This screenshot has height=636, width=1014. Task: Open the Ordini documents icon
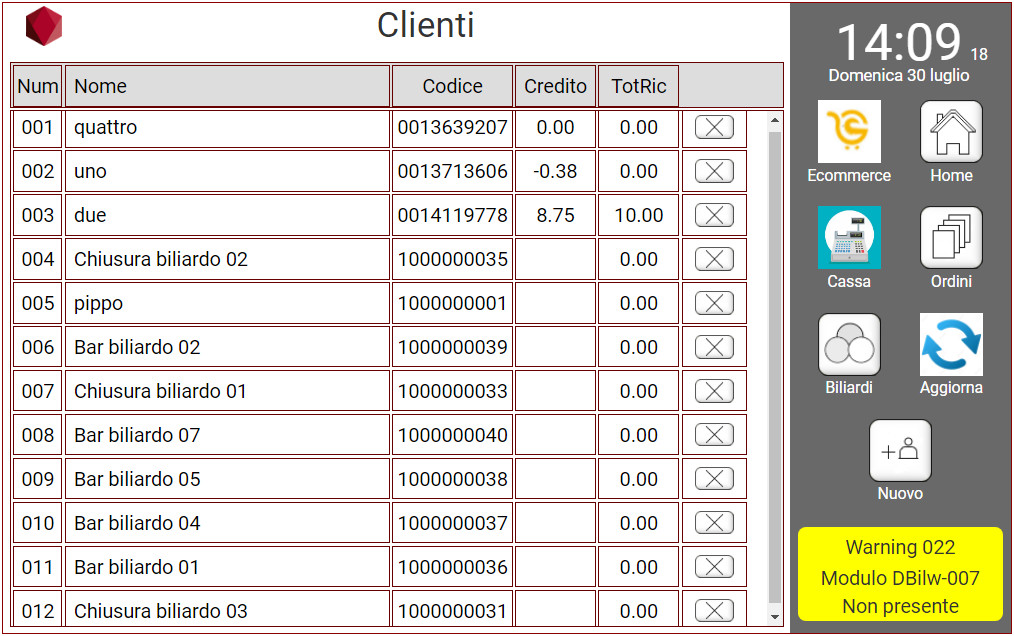click(x=951, y=238)
